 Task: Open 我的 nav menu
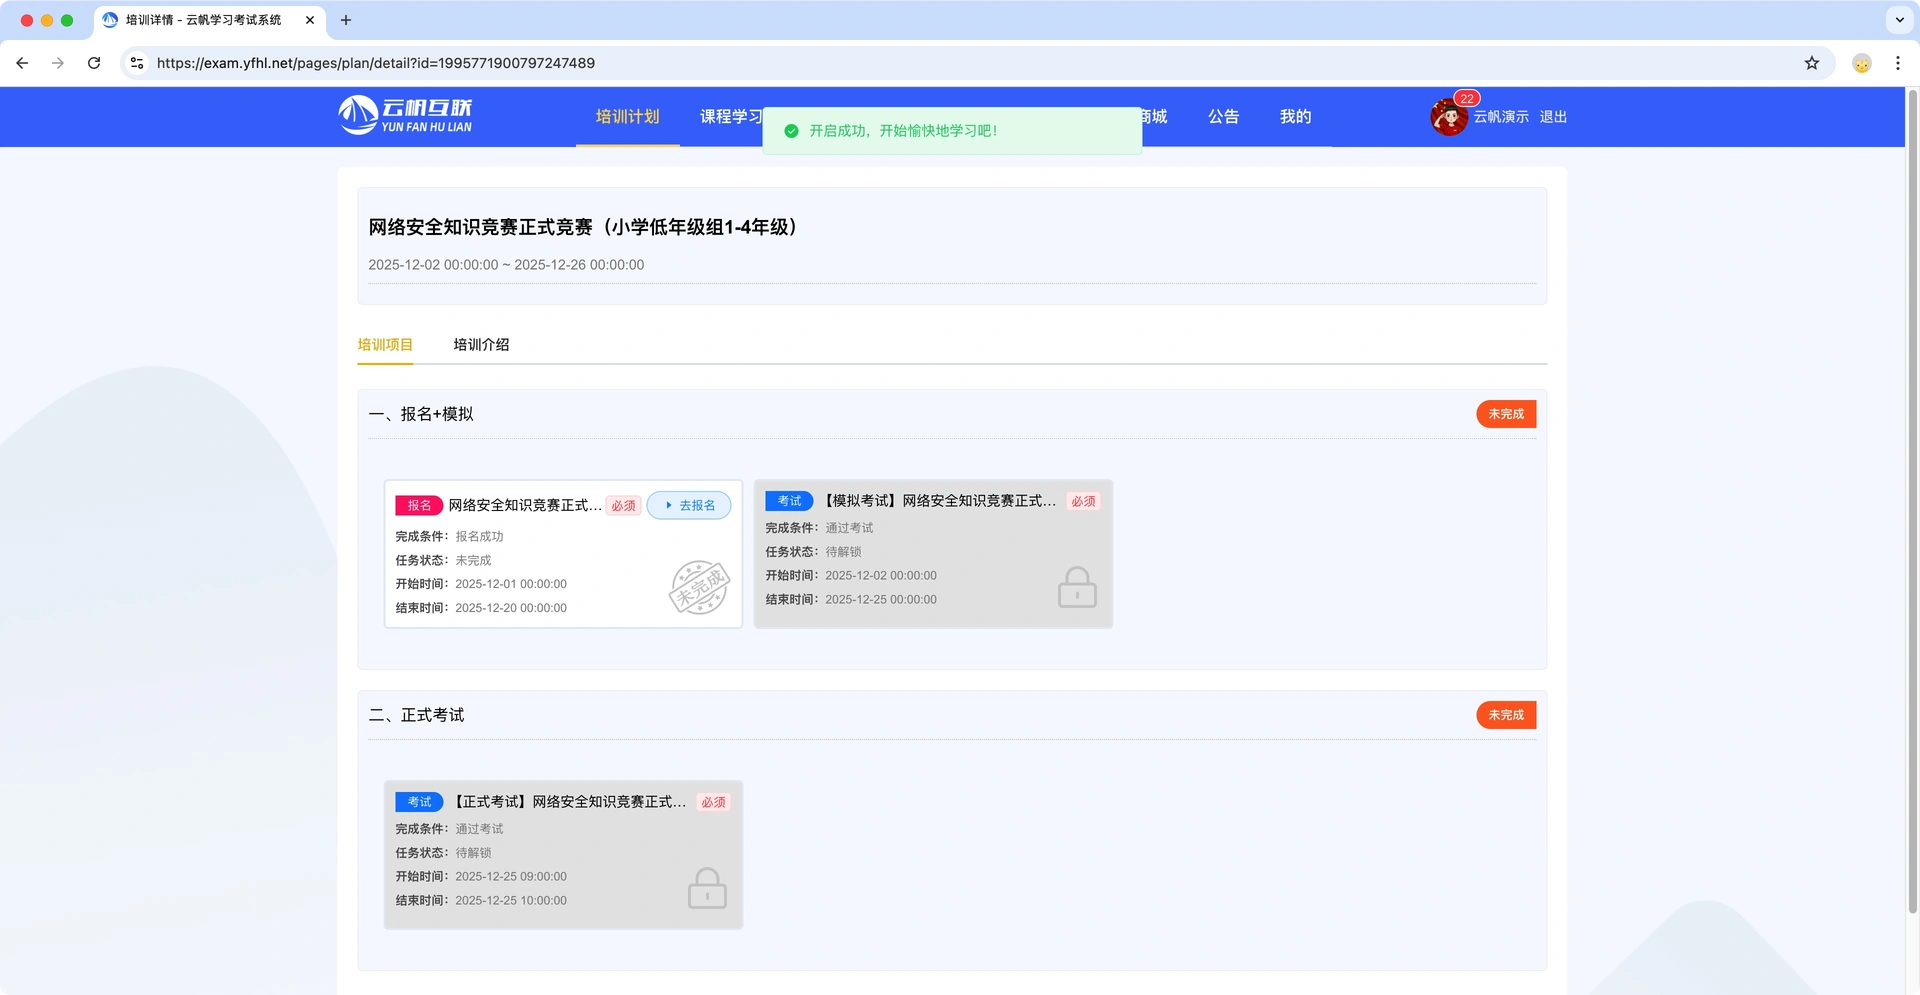[1295, 117]
